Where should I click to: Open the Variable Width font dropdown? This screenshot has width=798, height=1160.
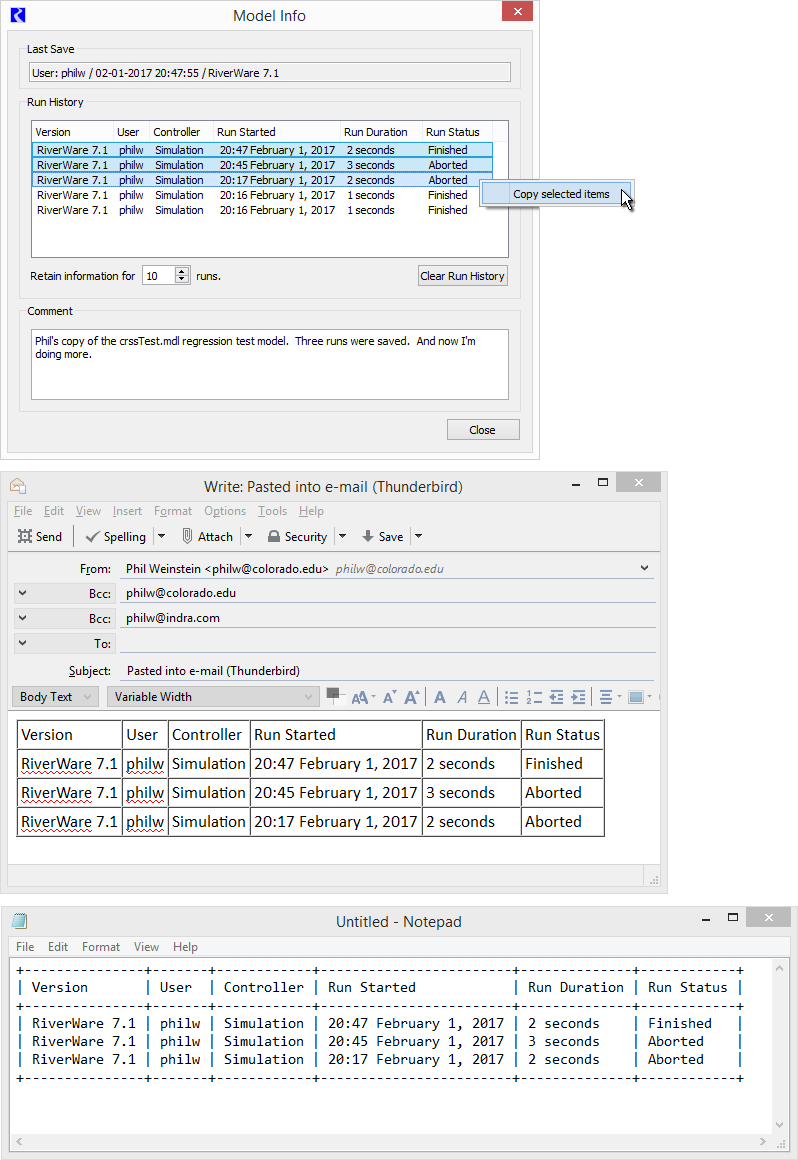pyautogui.click(x=213, y=697)
